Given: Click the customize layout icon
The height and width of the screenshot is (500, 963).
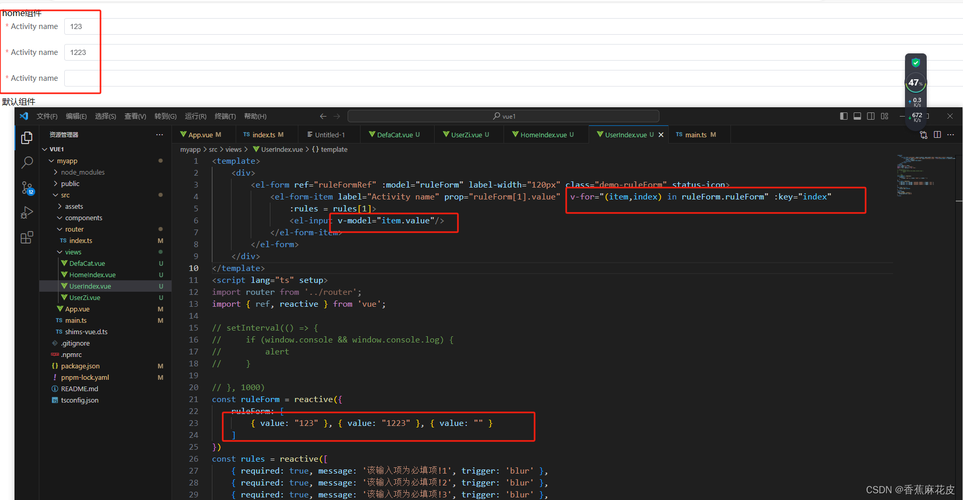Looking at the screenshot, I should pyautogui.click(x=885, y=117).
